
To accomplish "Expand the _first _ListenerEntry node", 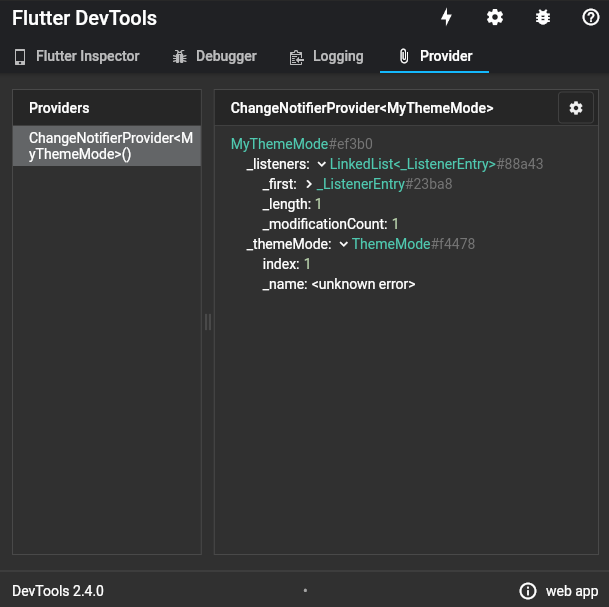I will pos(309,184).
